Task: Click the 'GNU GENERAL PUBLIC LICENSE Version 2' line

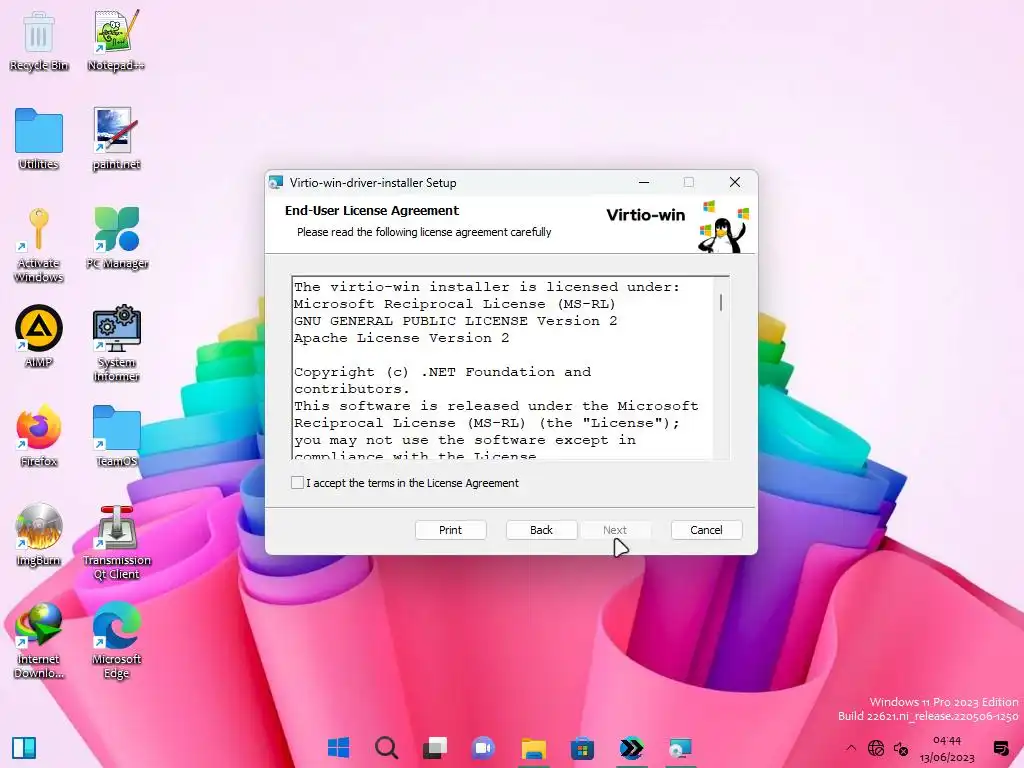Action: tap(456, 321)
